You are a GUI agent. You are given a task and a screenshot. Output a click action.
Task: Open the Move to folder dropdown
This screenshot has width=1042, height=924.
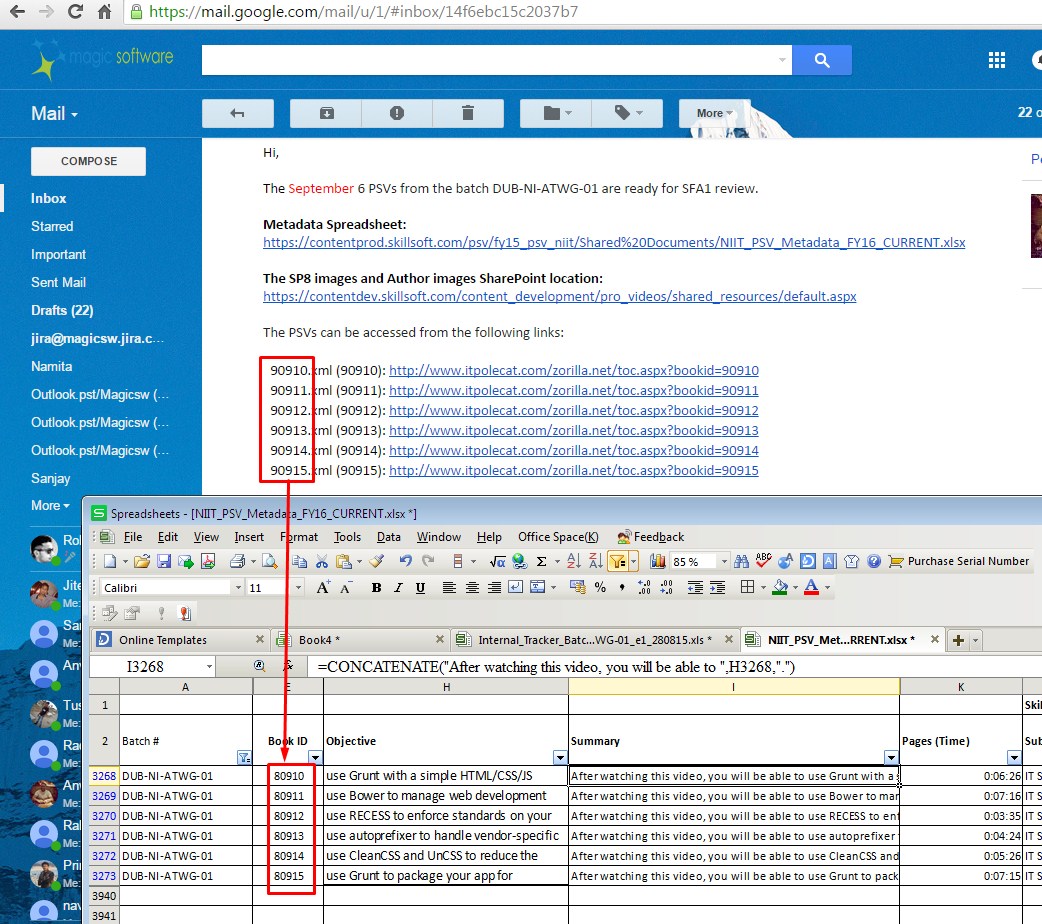pyautogui.click(x=557, y=114)
